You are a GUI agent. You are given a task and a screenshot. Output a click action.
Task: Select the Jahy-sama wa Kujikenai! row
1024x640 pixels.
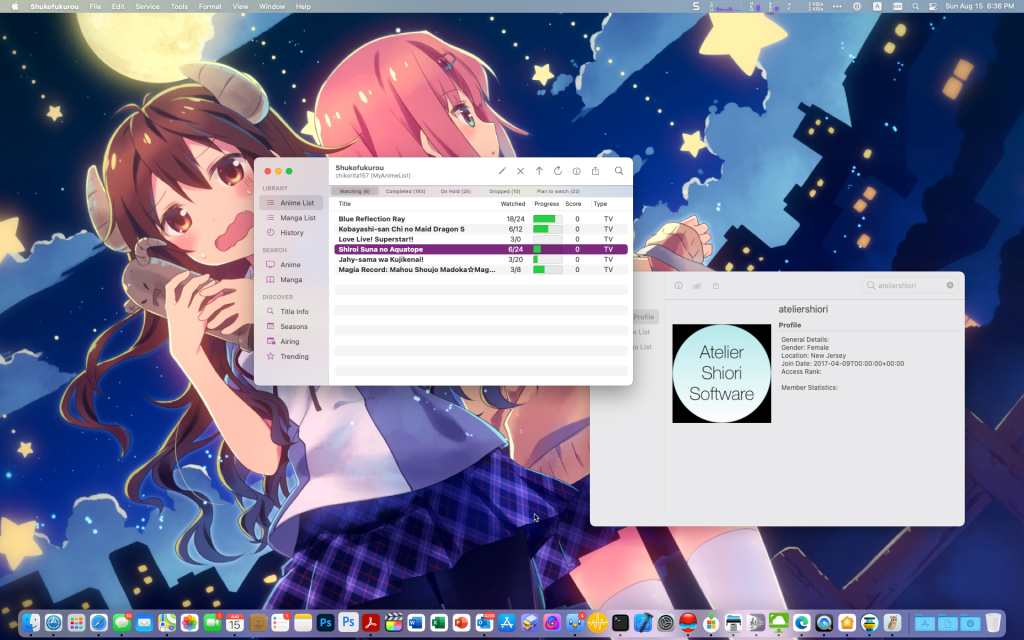[x=481, y=259]
